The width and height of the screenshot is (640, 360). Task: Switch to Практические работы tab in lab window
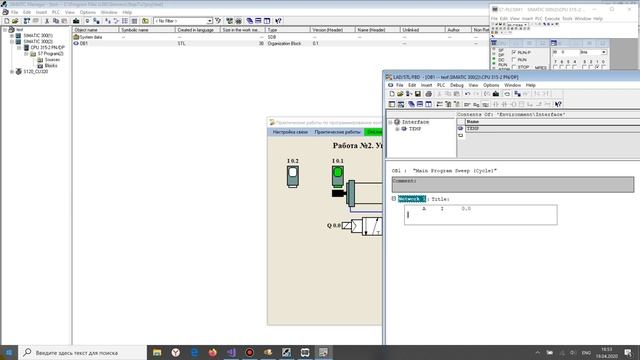(x=338, y=132)
